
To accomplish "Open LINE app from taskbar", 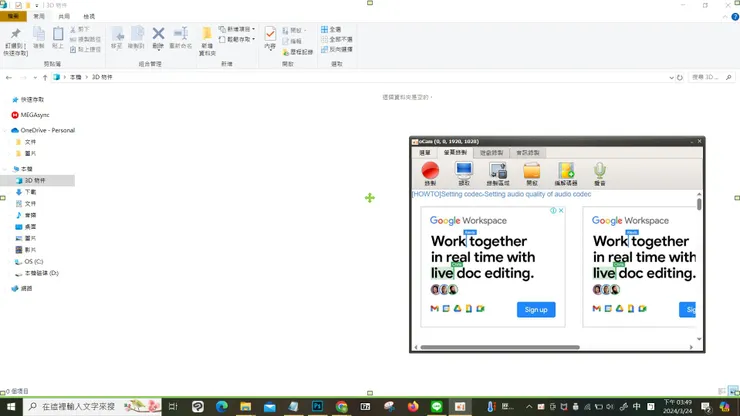I will 437,407.
